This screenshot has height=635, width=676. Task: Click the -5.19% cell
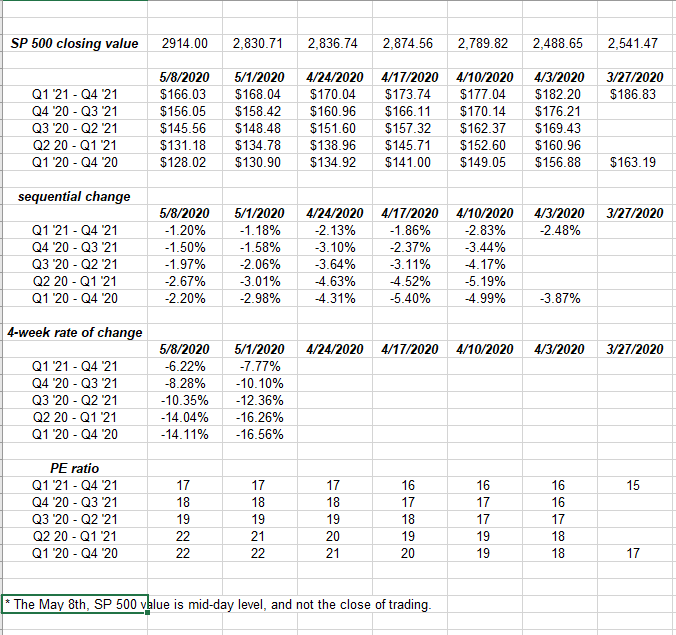tap(485, 282)
